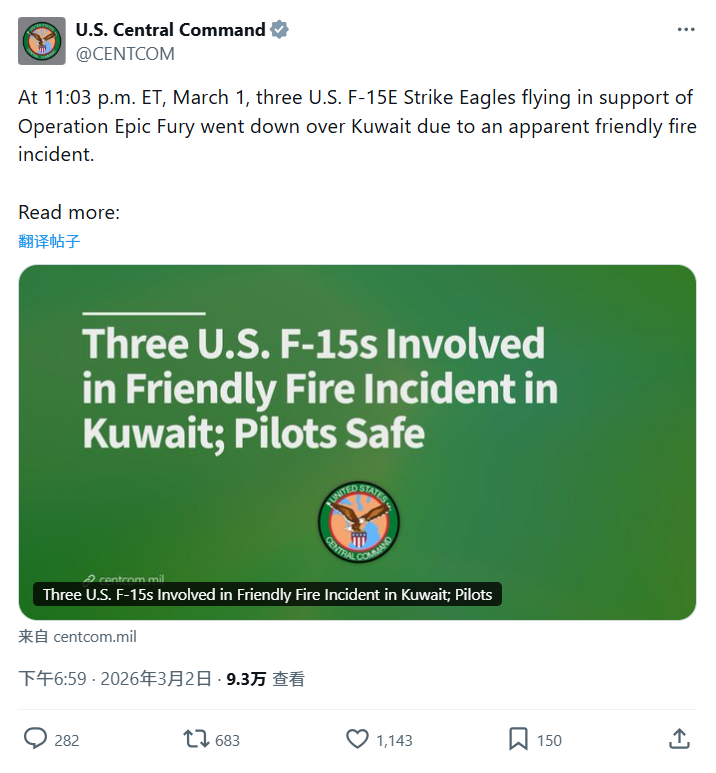Open the @CENTCOM handle link
Viewport: 716px width, 773px height.
pyautogui.click(x=125, y=54)
